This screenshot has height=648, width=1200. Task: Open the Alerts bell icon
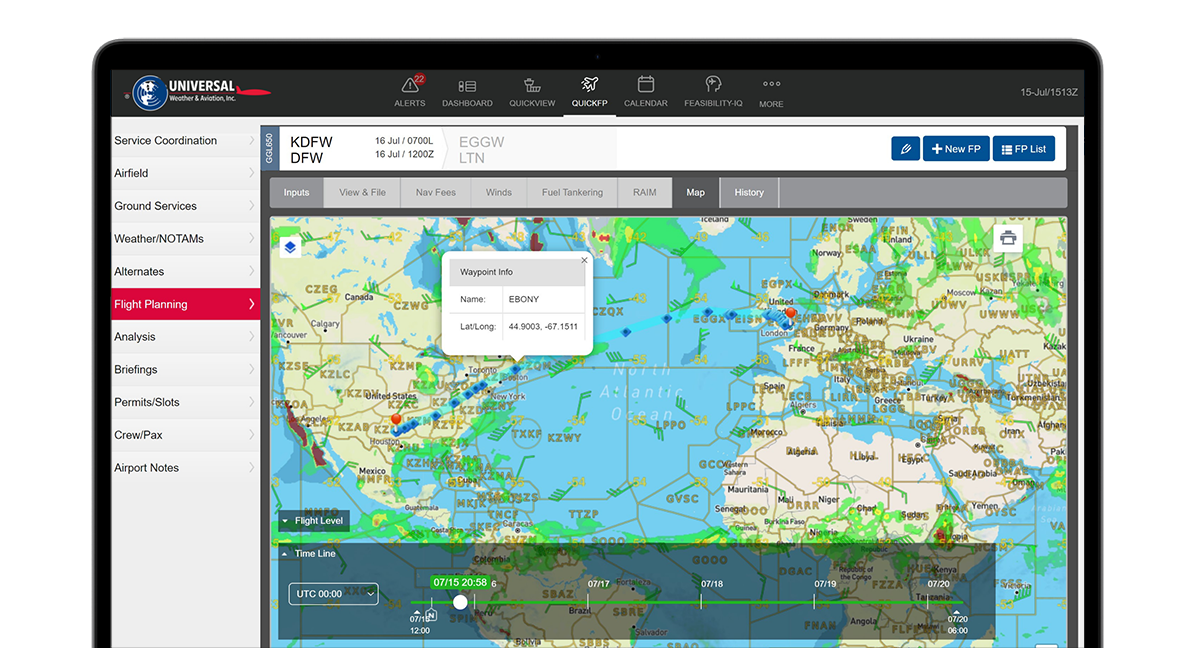pos(409,86)
